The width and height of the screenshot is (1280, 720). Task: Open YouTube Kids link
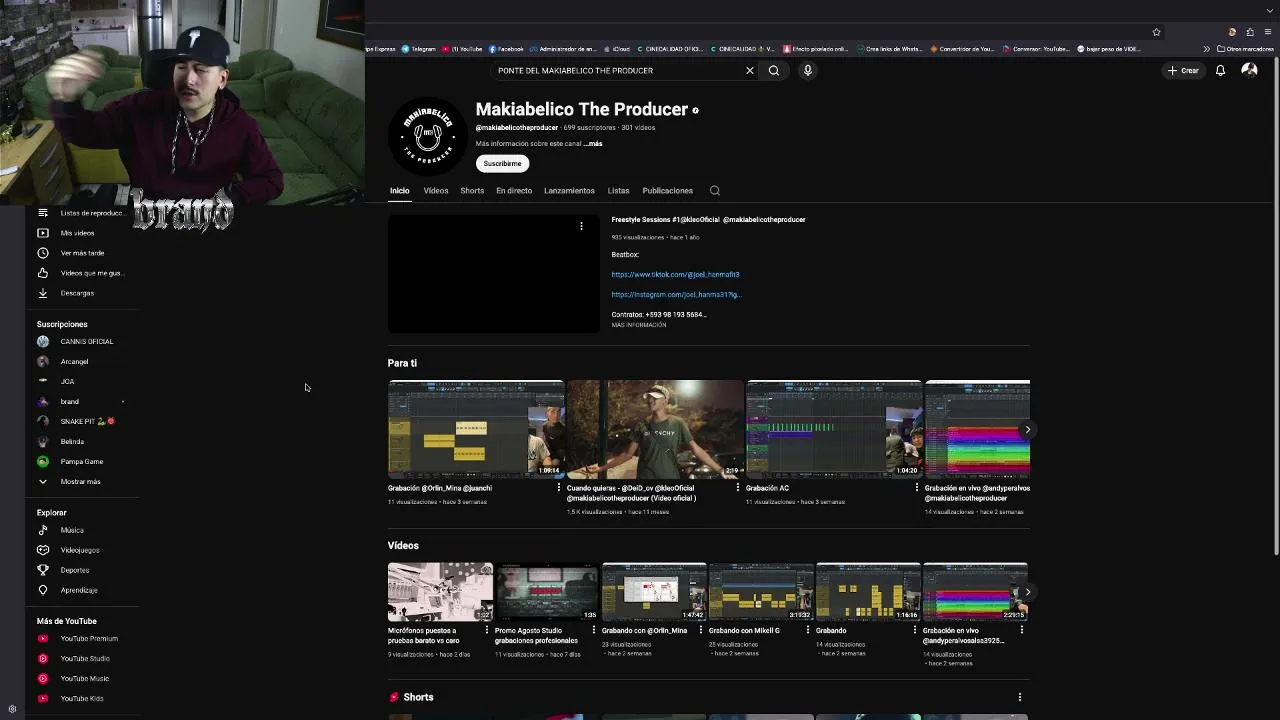pyautogui.click(x=81, y=698)
